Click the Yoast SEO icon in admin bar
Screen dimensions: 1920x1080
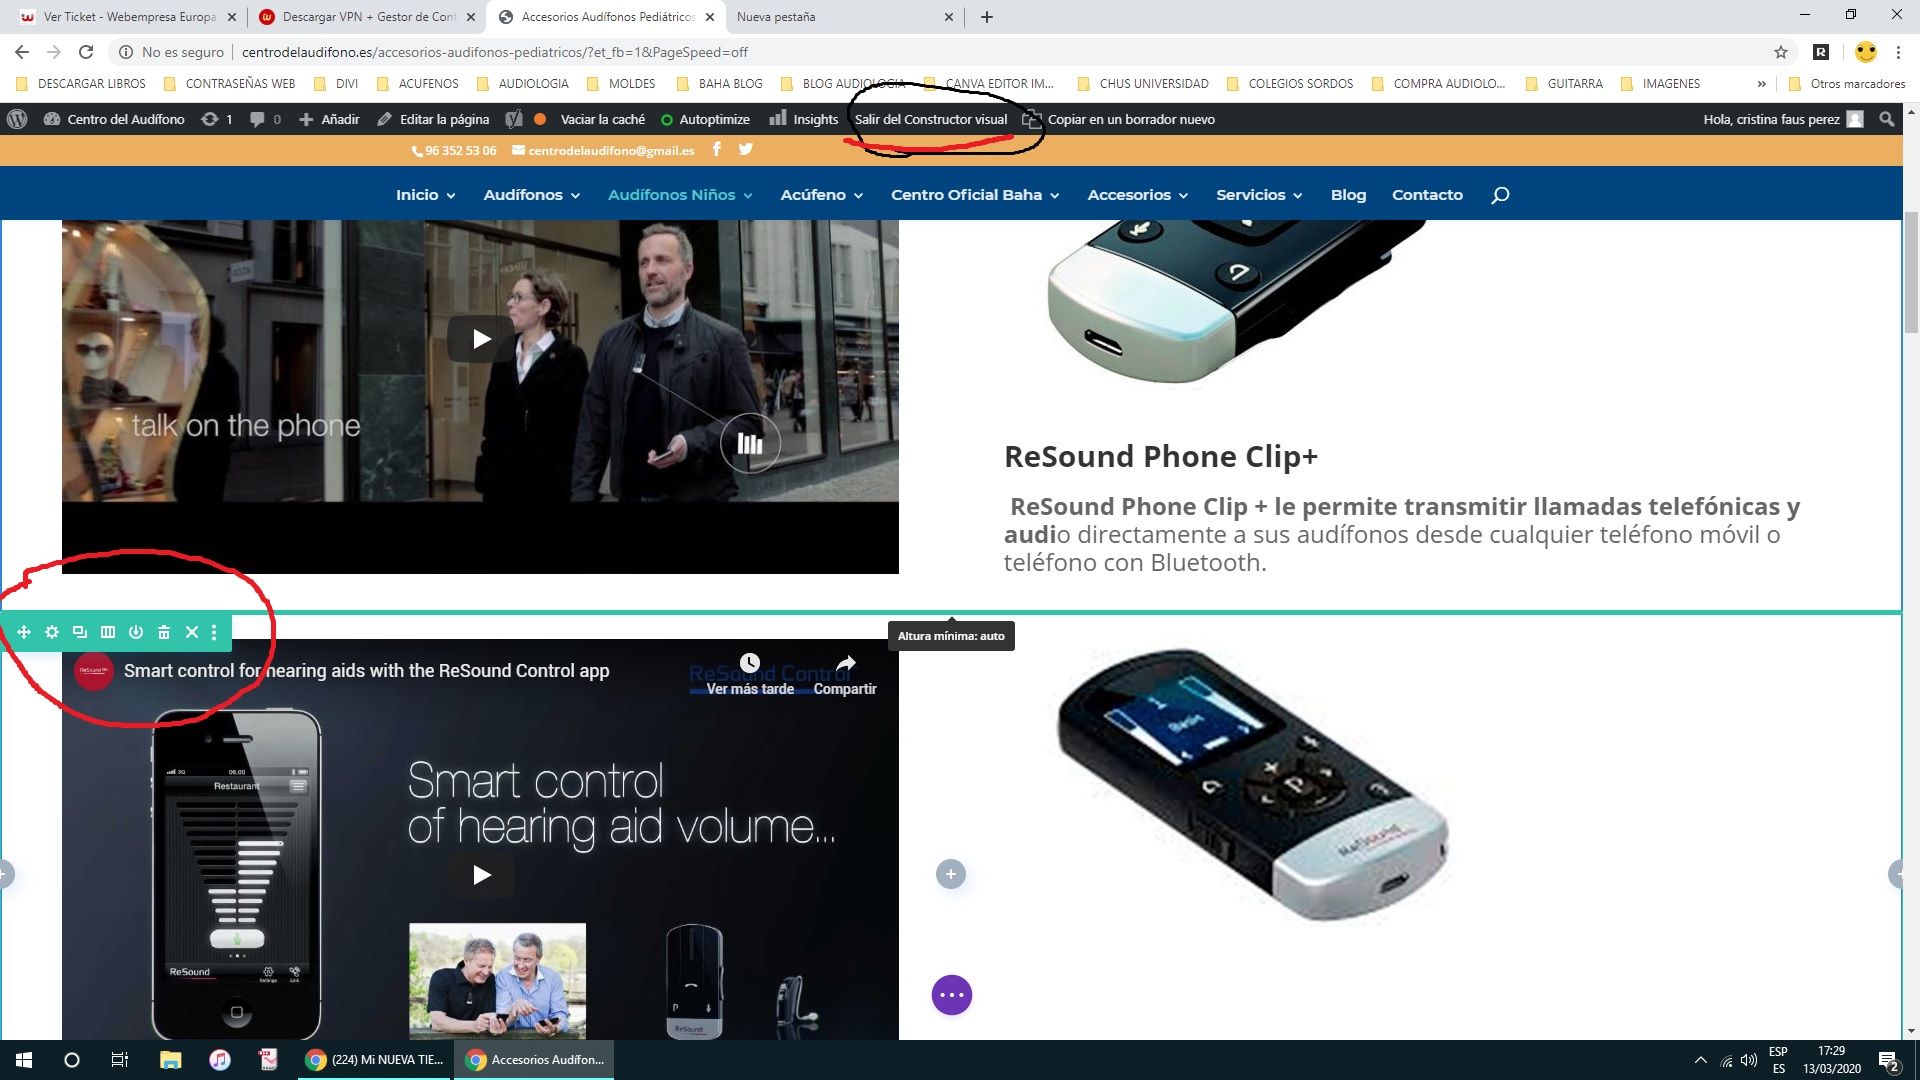(514, 119)
